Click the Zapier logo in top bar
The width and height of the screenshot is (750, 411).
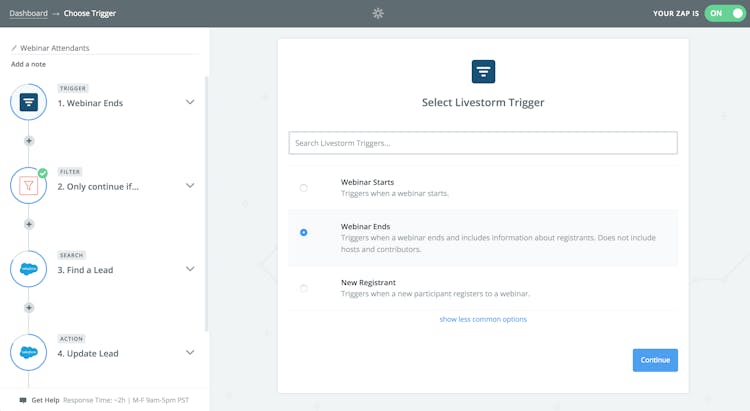[378, 13]
